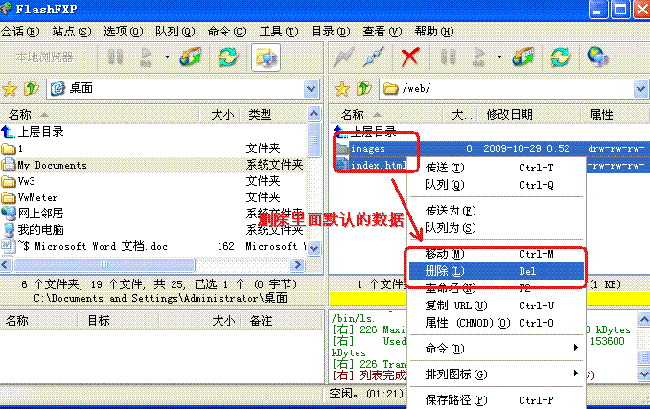The width and height of the screenshot is (650, 409).
Task: Abort with the red X icon
Action: [410, 57]
